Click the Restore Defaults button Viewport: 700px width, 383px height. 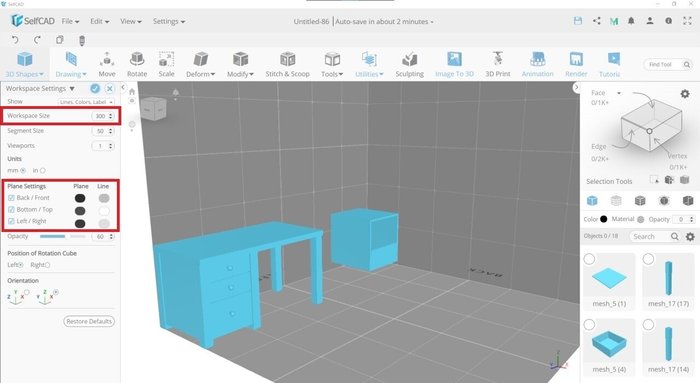[89, 321]
